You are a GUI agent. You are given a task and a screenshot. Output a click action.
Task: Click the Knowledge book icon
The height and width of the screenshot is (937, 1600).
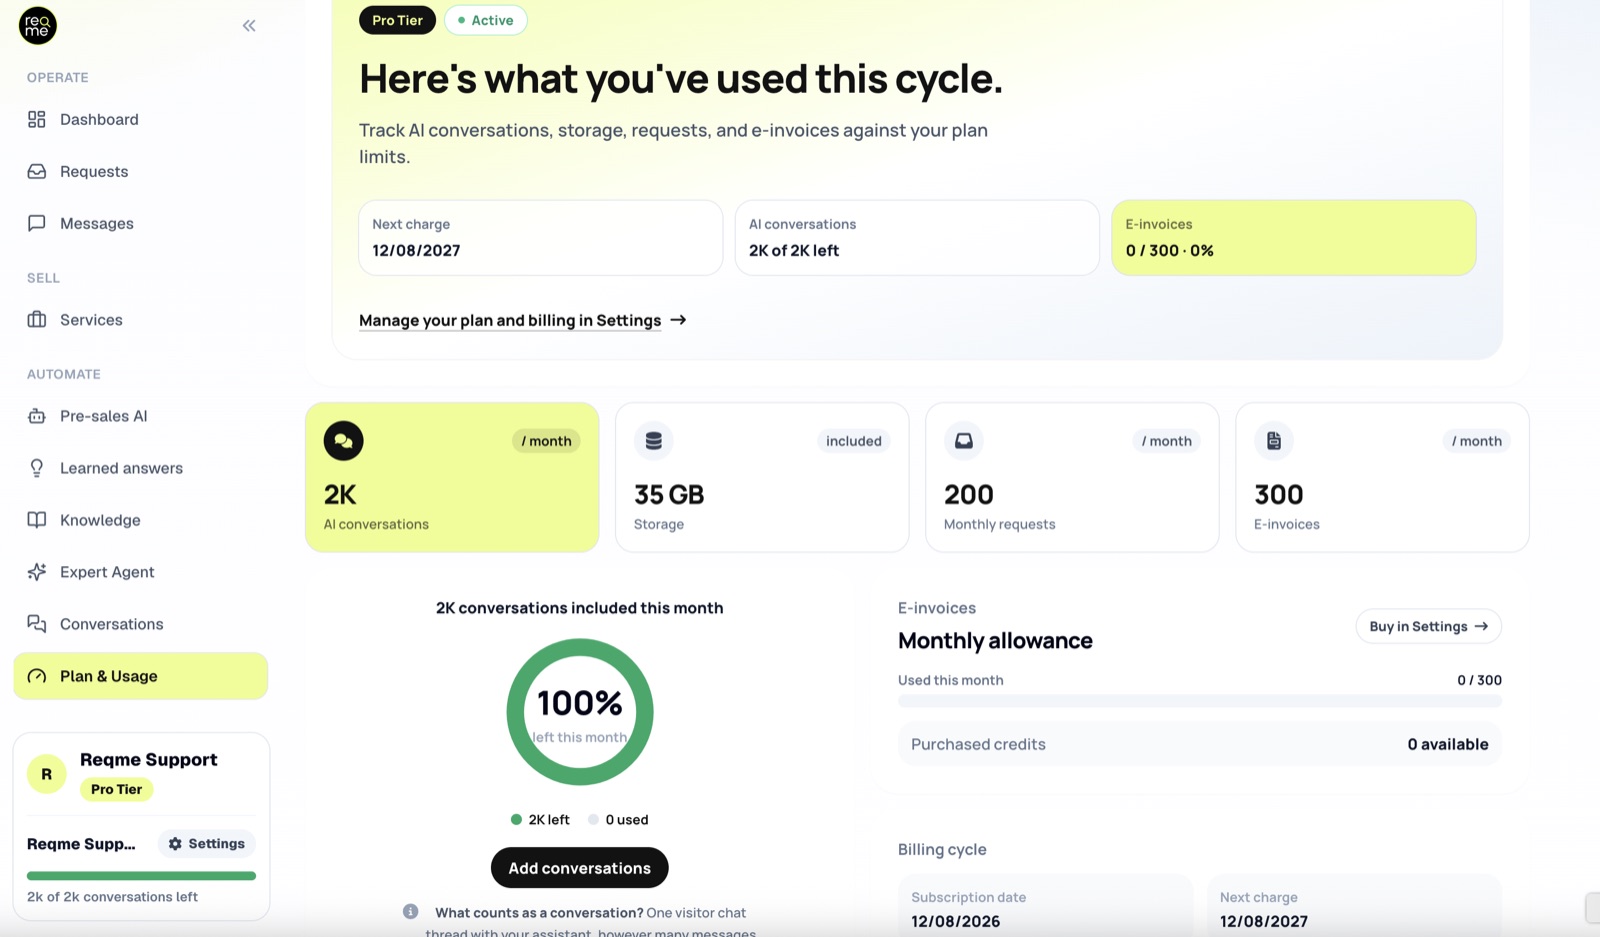pyautogui.click(x=37, y=520)
